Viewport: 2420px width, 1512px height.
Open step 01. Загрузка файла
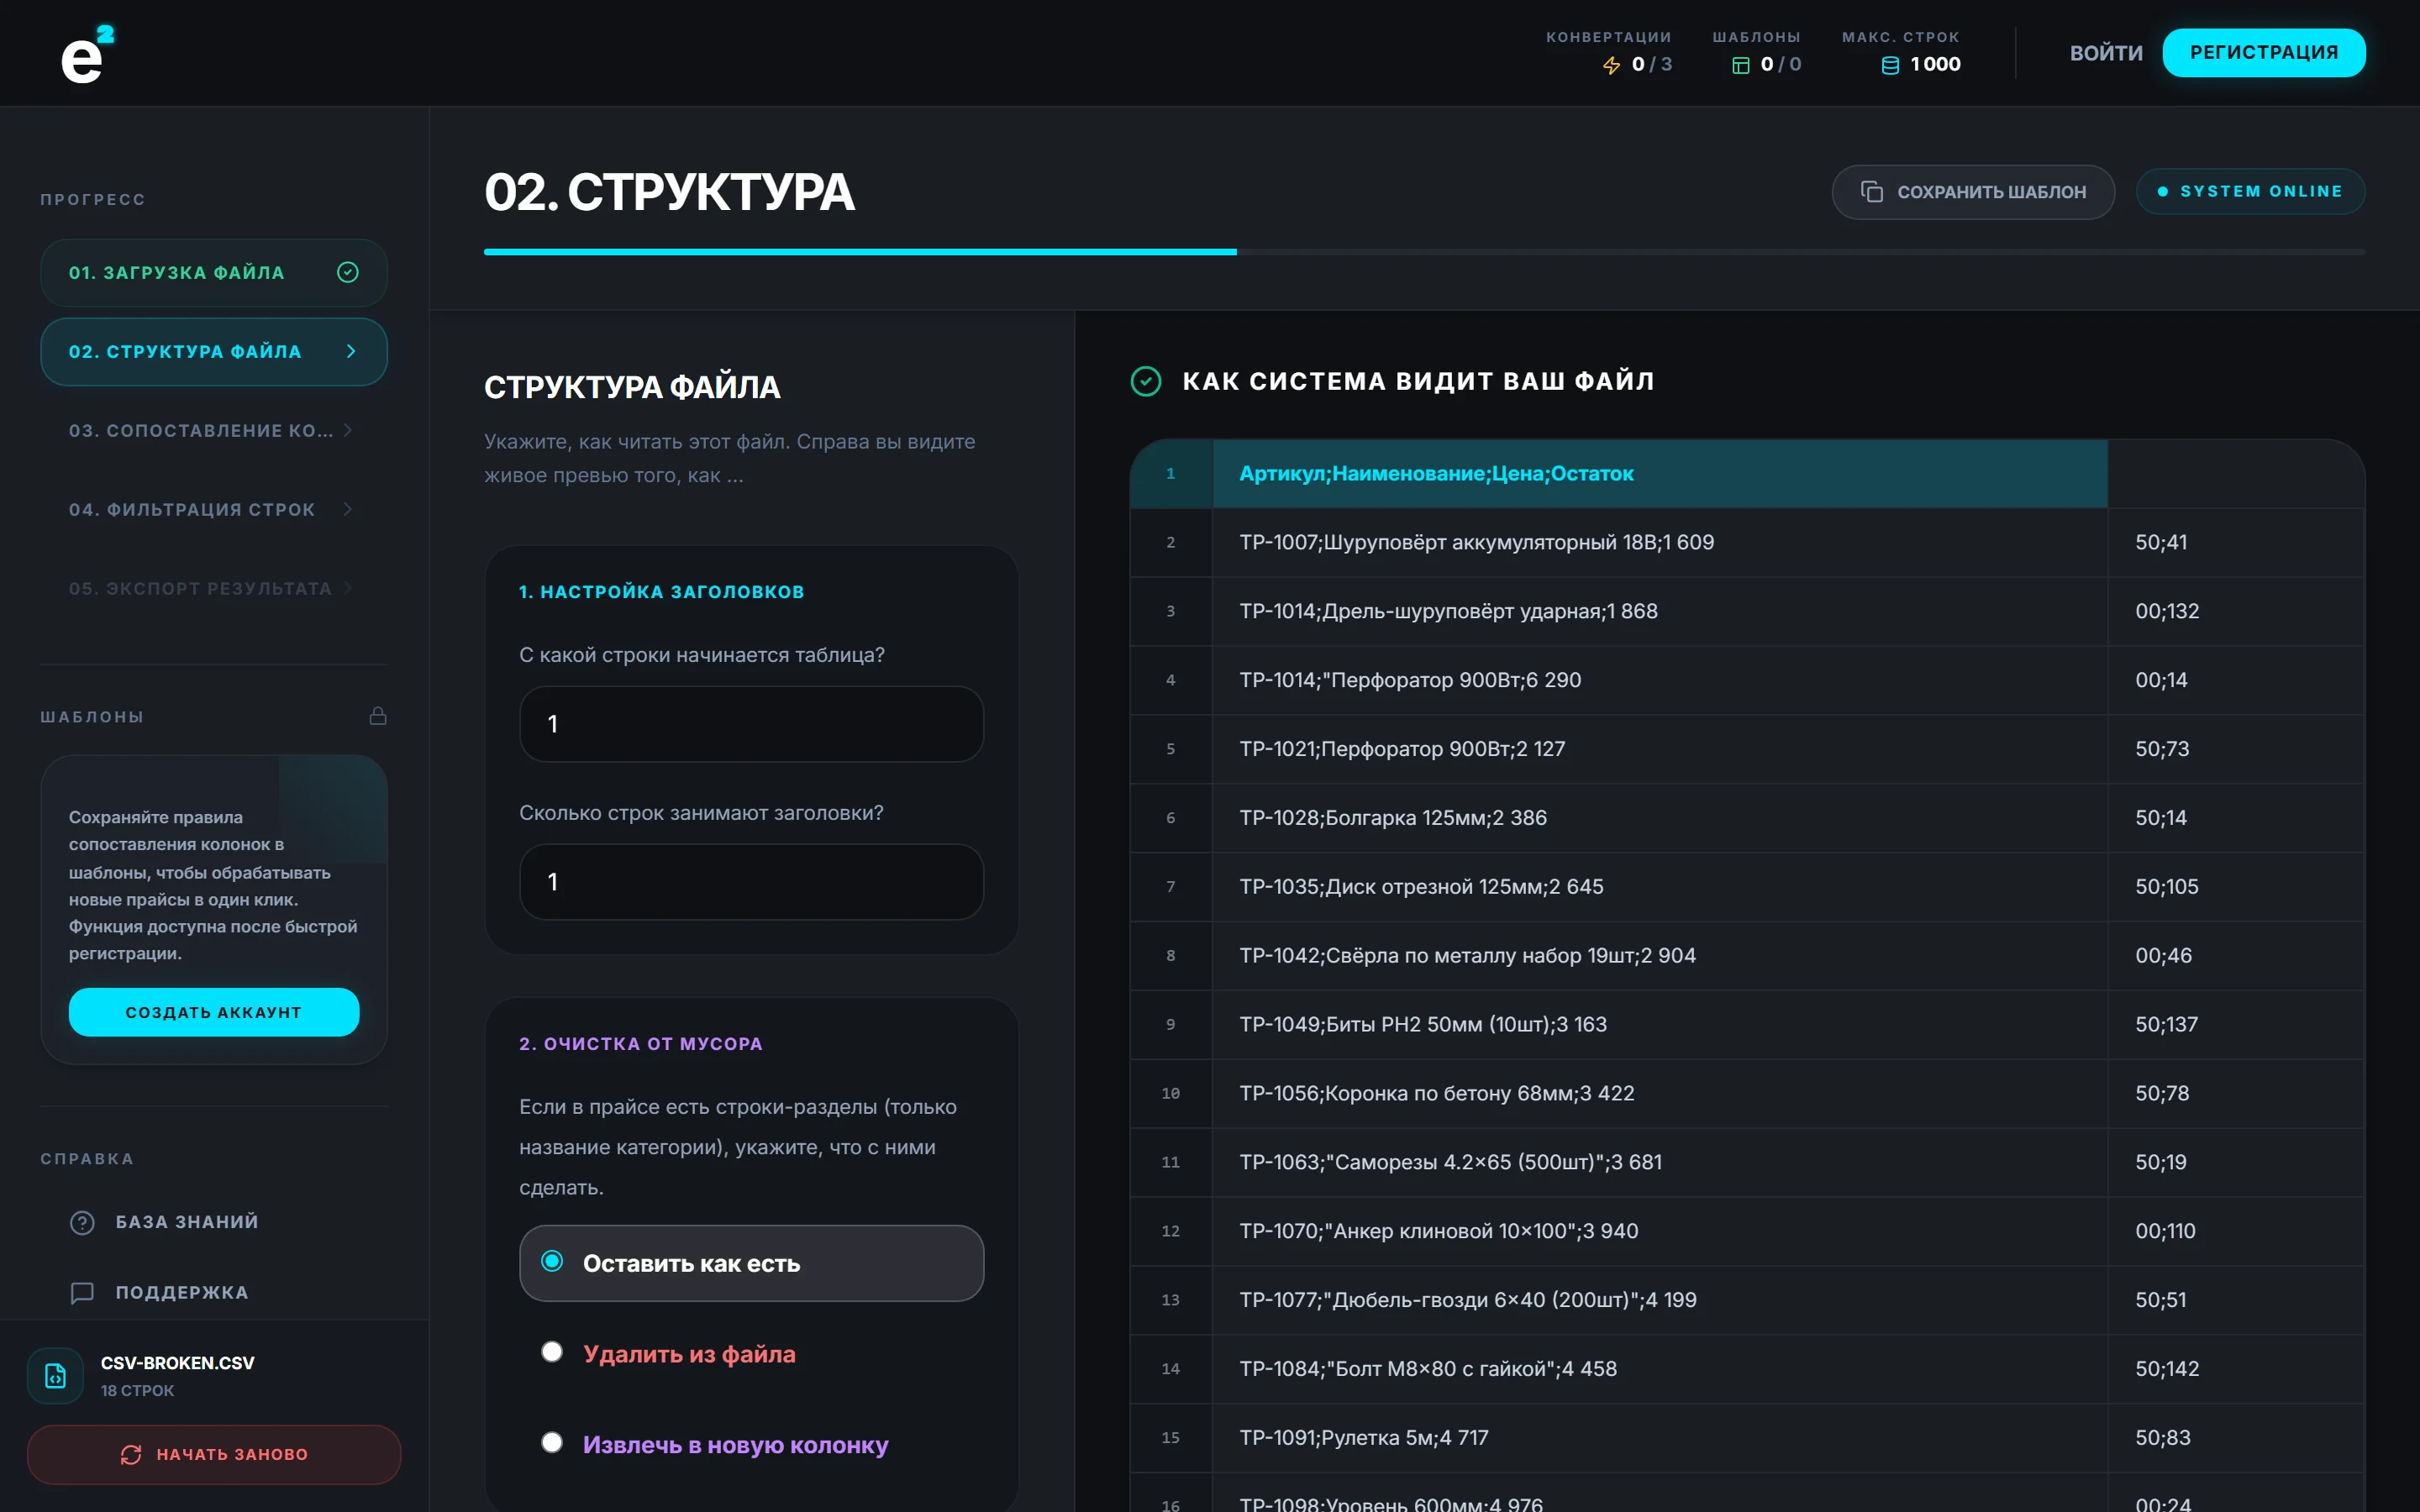click(214, 272)
